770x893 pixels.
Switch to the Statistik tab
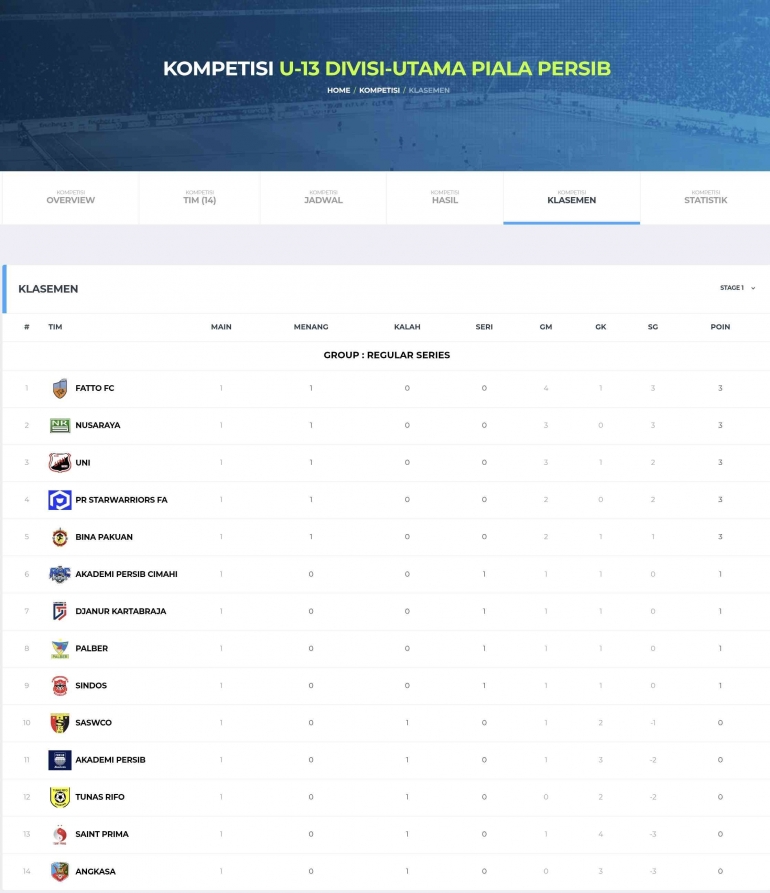pos(705,198)
